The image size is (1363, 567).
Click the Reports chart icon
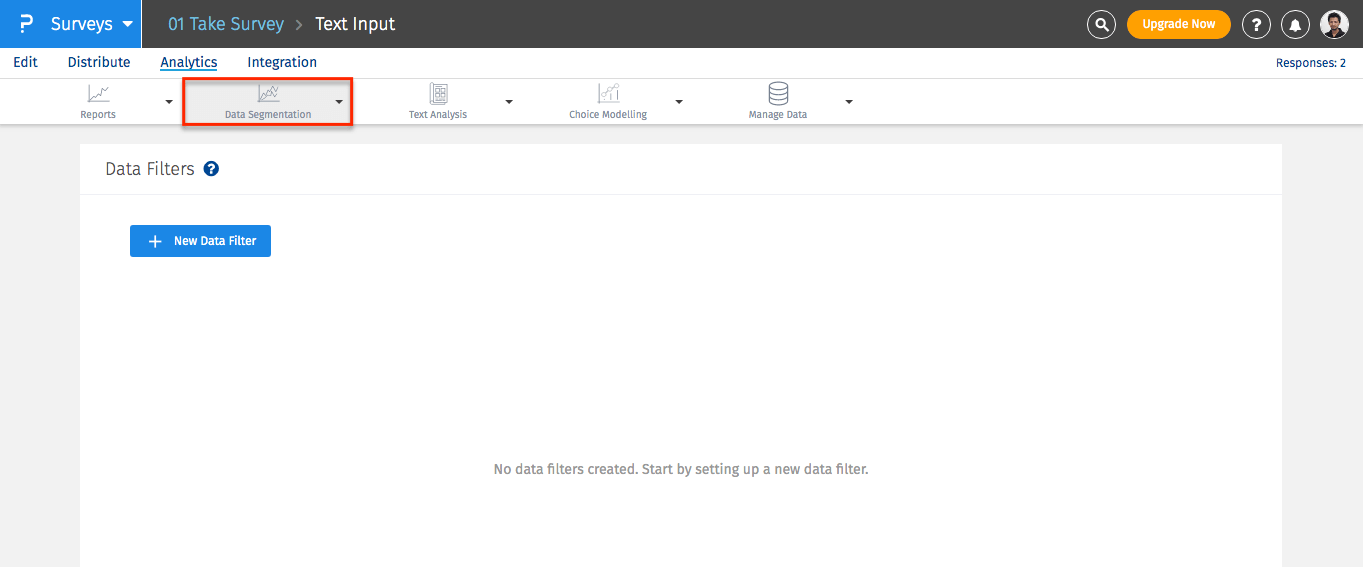tap(98, 94)
